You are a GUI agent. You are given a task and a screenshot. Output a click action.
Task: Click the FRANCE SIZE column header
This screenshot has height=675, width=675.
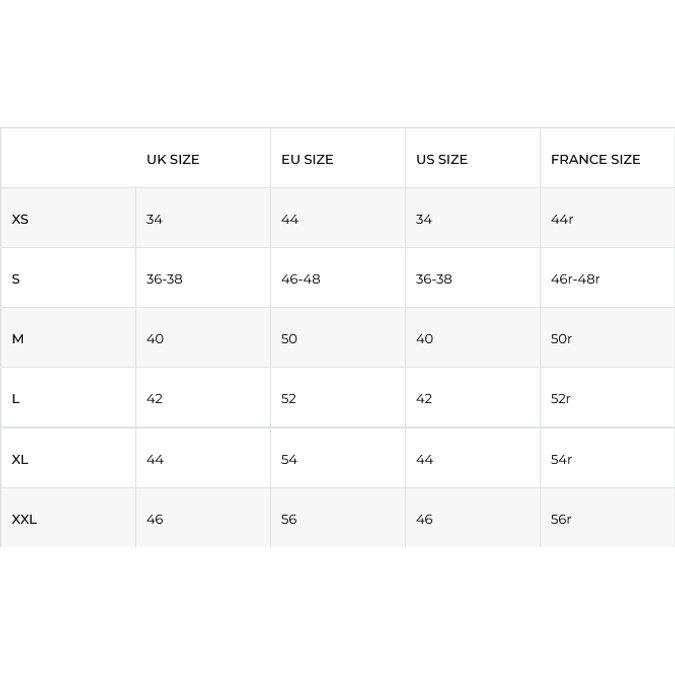click(595, 159)
